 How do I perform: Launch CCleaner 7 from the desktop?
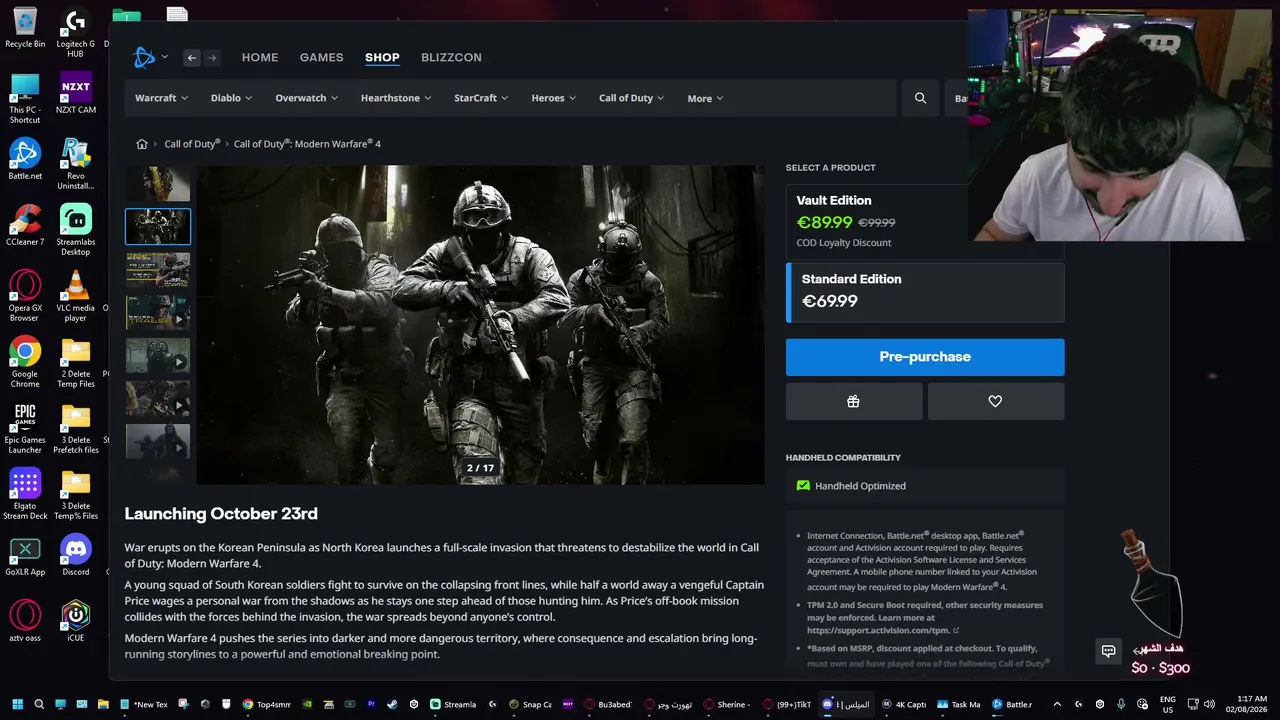tap(25, 225)
